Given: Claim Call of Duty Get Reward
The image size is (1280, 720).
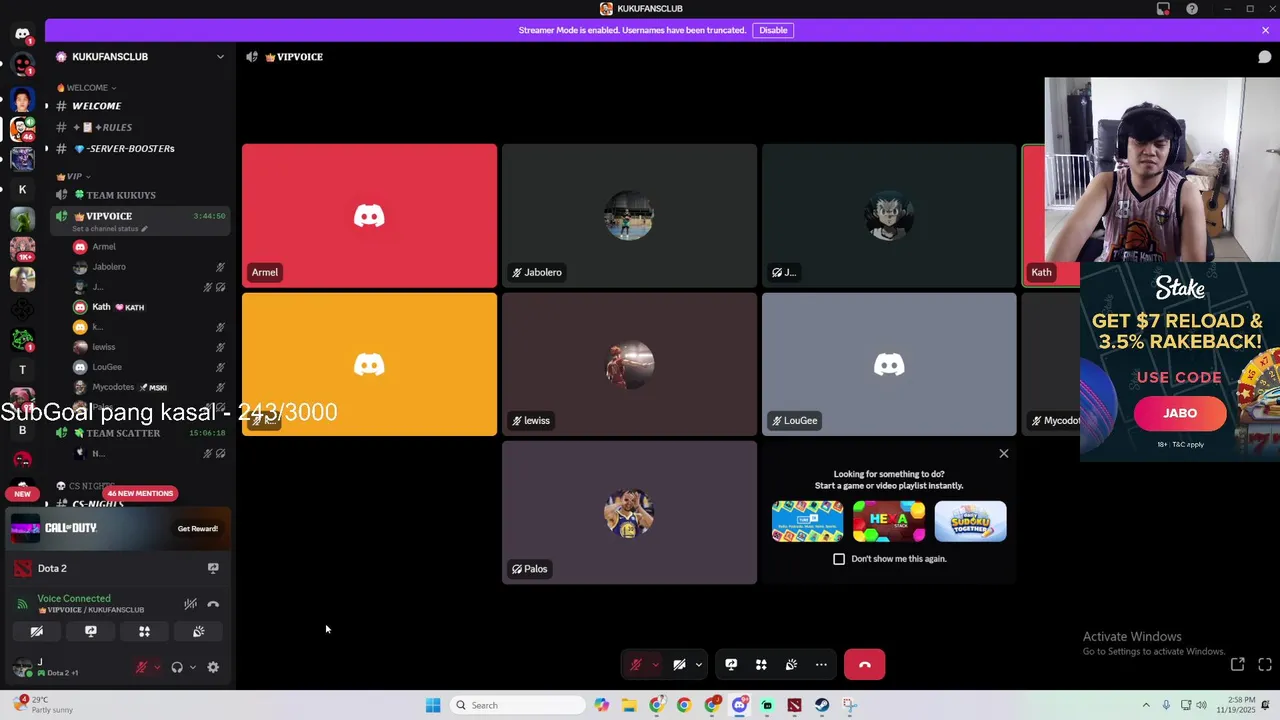Looking at the screenshot, I should [197, 528].
